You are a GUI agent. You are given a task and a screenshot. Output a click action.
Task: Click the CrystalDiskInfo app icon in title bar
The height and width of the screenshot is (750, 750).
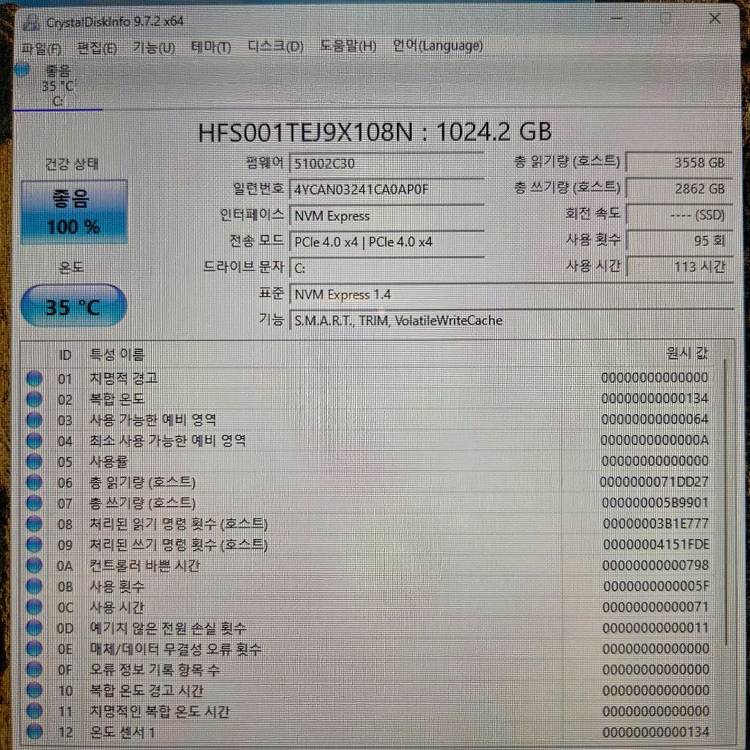(x=31, y=22)
